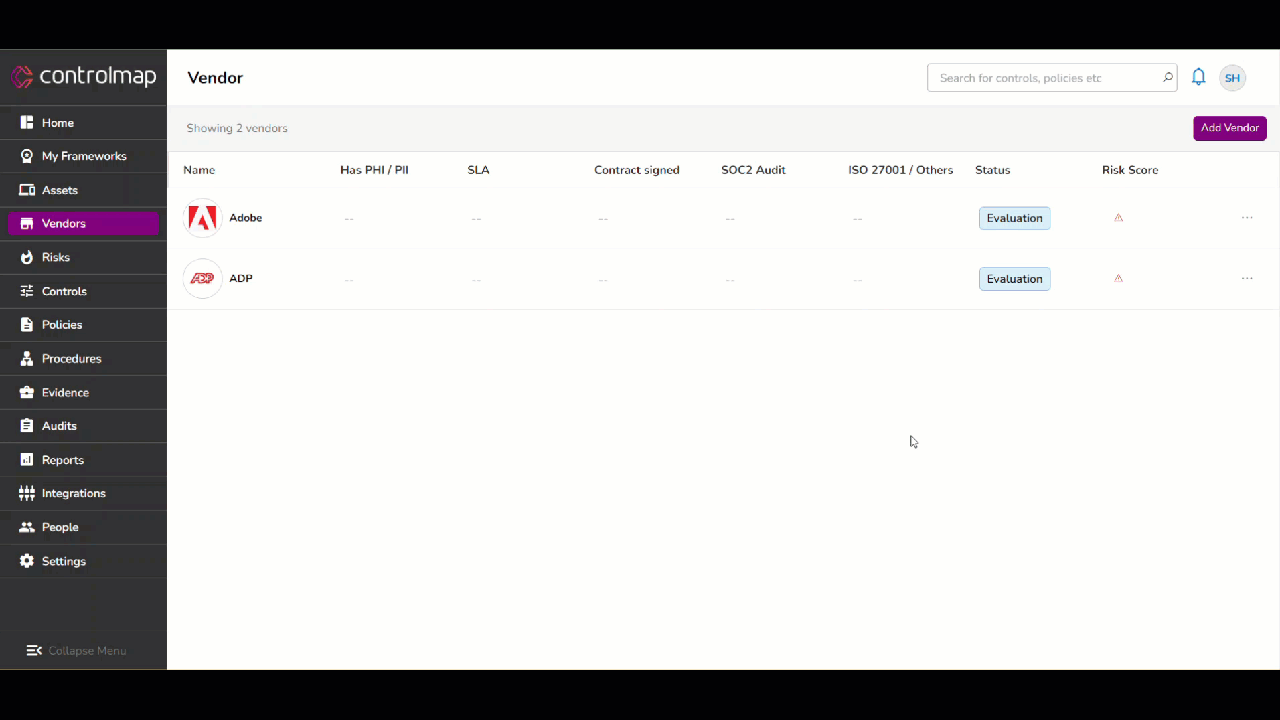
Task: Open the options menu for ADP vendor
Action: click(x=1247, y=278)
